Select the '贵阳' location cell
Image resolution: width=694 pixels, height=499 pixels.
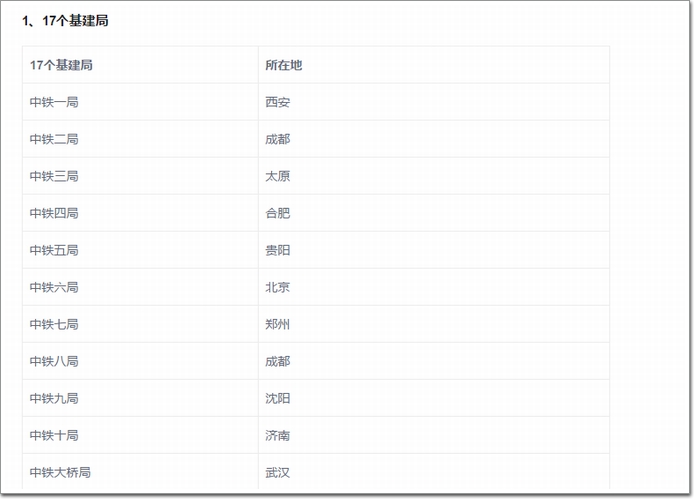[x=434, y=250]
